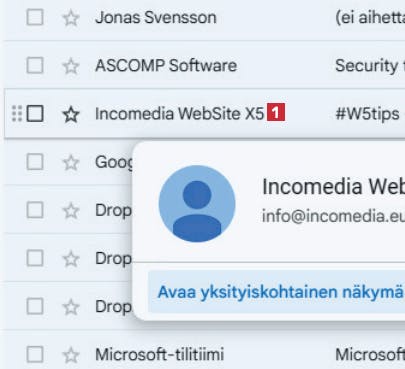Click the drag handle on Incomedia row

click(x=17, y=114)
